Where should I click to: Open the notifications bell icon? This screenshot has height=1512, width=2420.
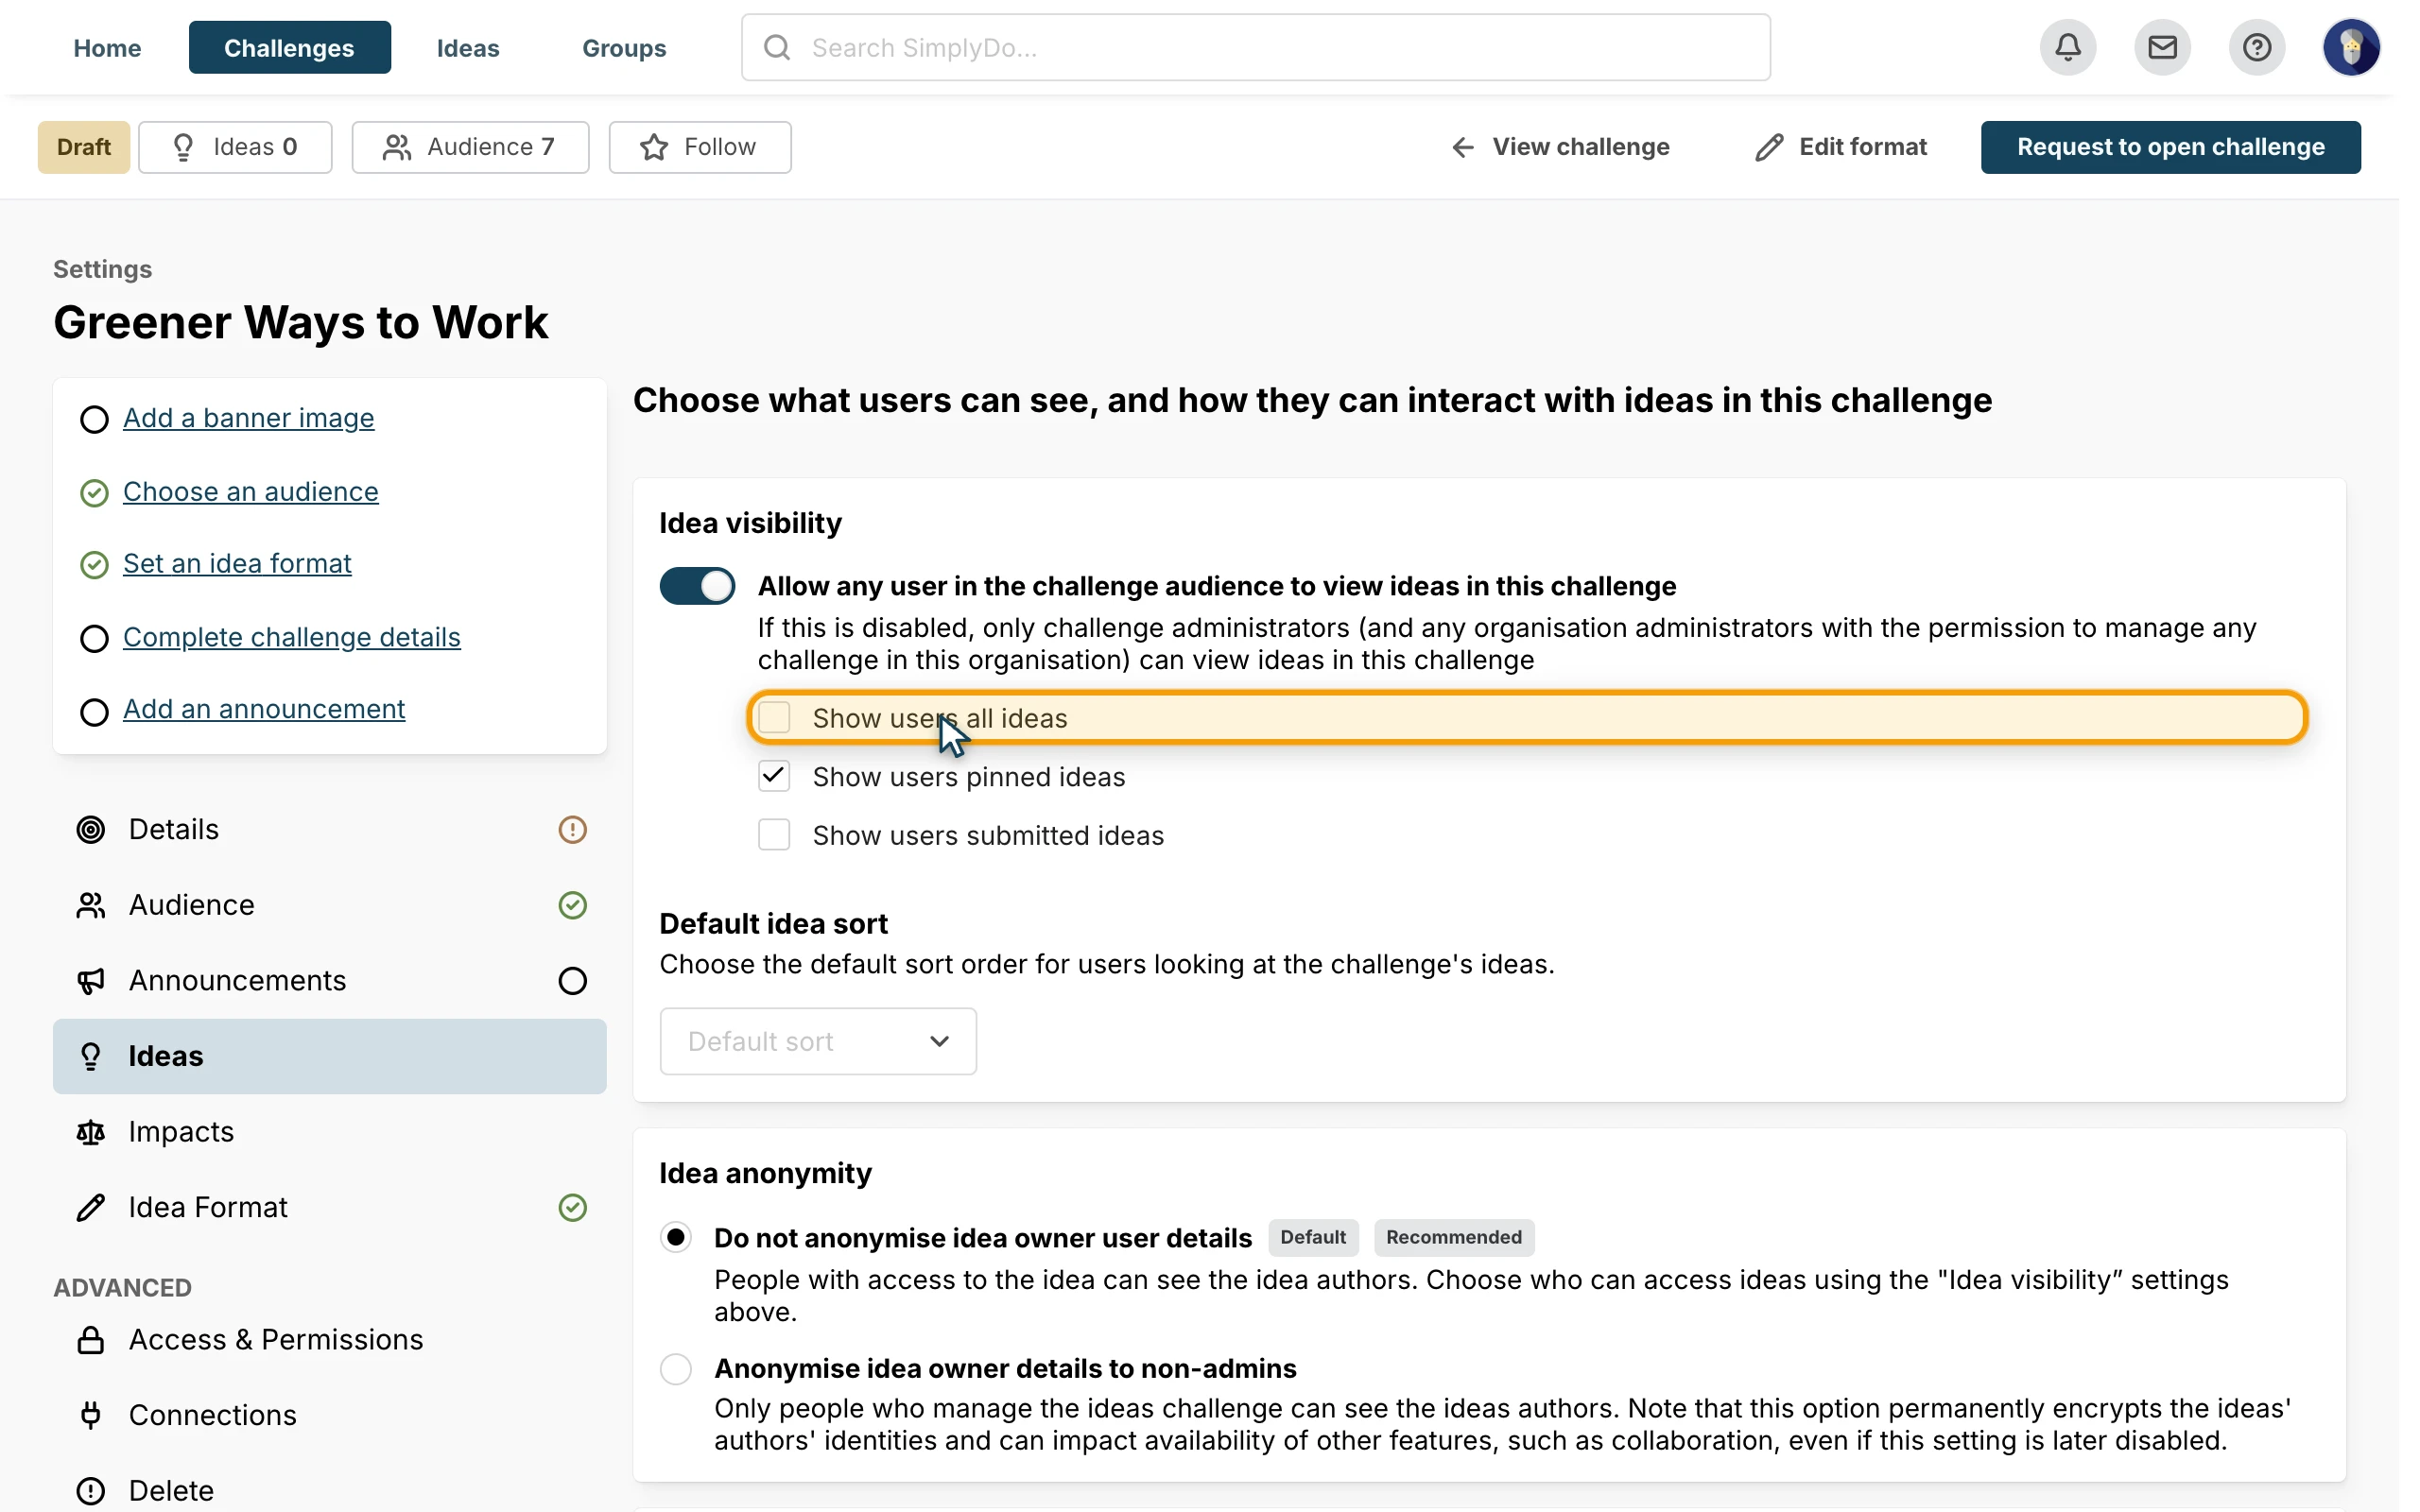(x=2067, y=47)
